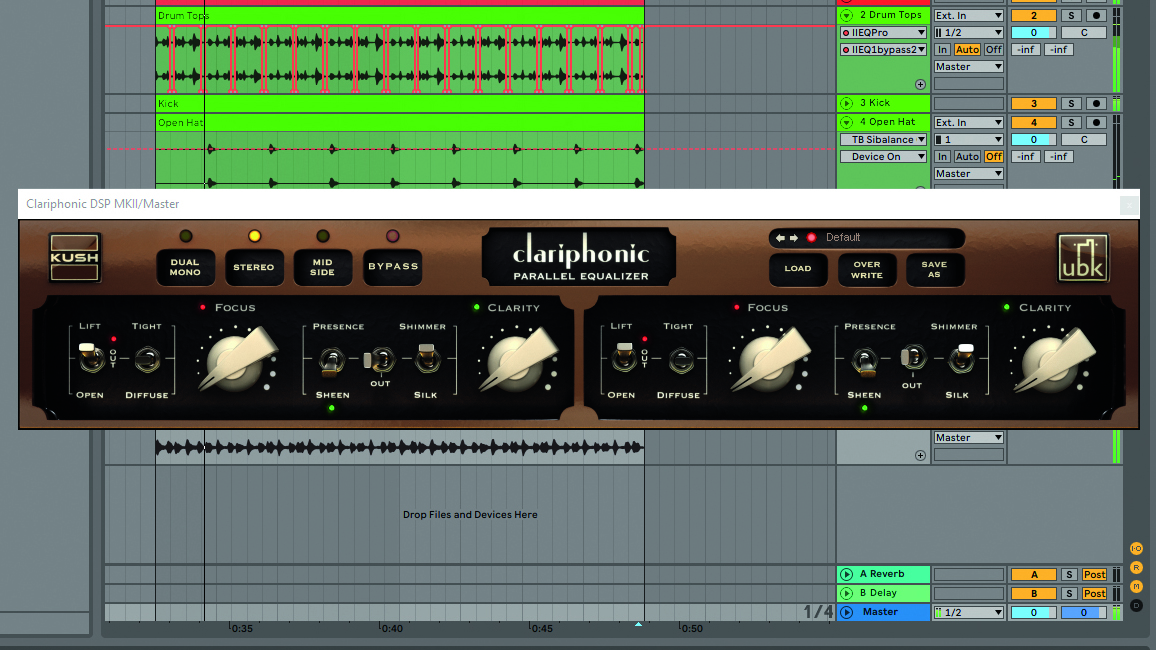Flip the left channel Clarity Out switch
Screen dimensions: 1156x650
coord(379,360)
